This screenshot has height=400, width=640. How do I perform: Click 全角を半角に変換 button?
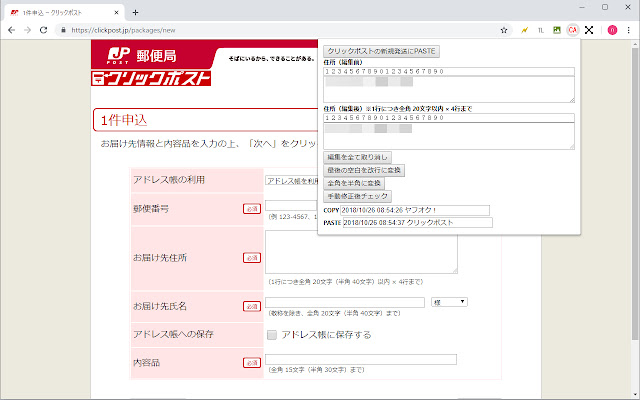(x=354, y=183)
